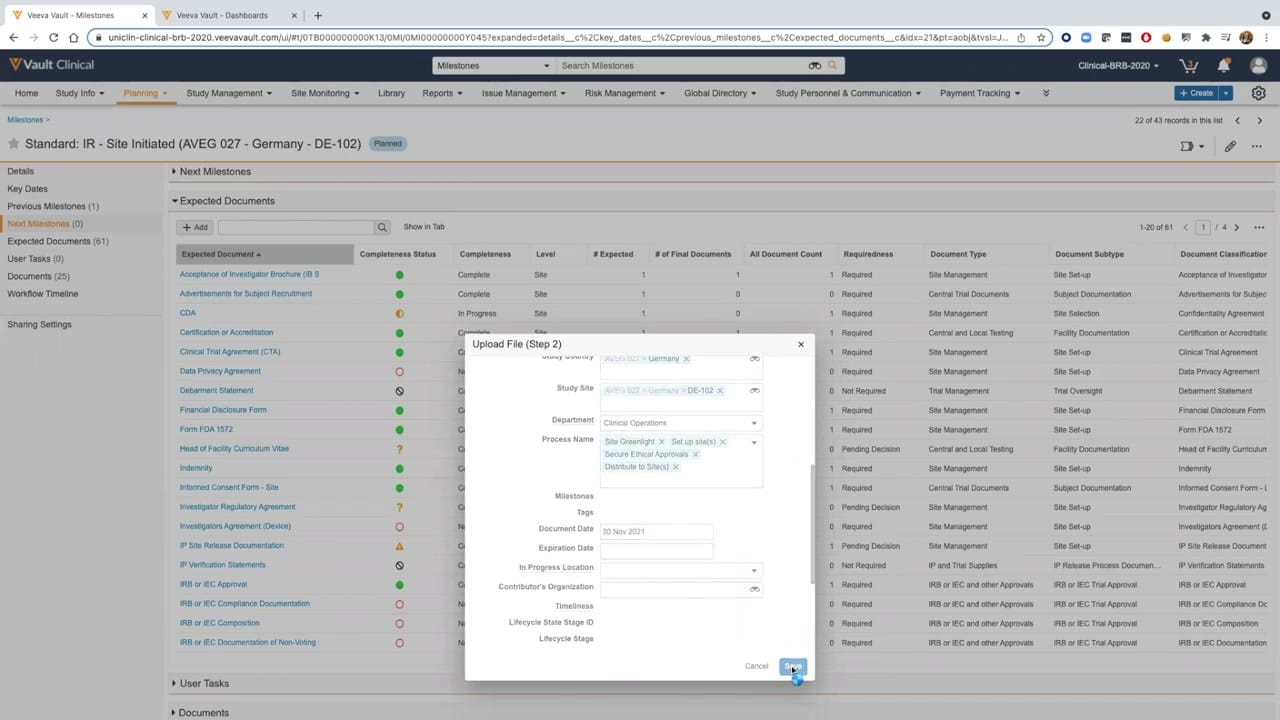Go to previous page of expected documents
1280x720 pixels.
(x=1186, y=228)
